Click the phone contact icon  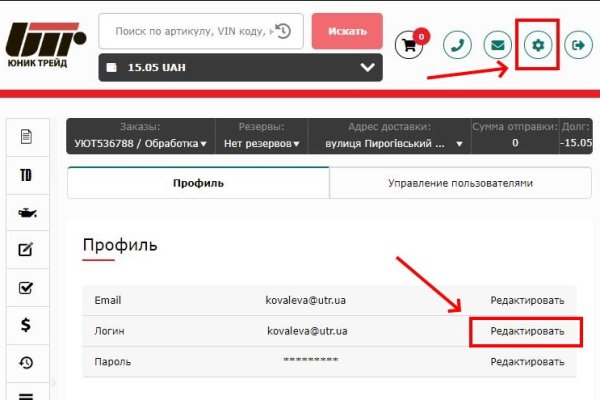(458, 45)
